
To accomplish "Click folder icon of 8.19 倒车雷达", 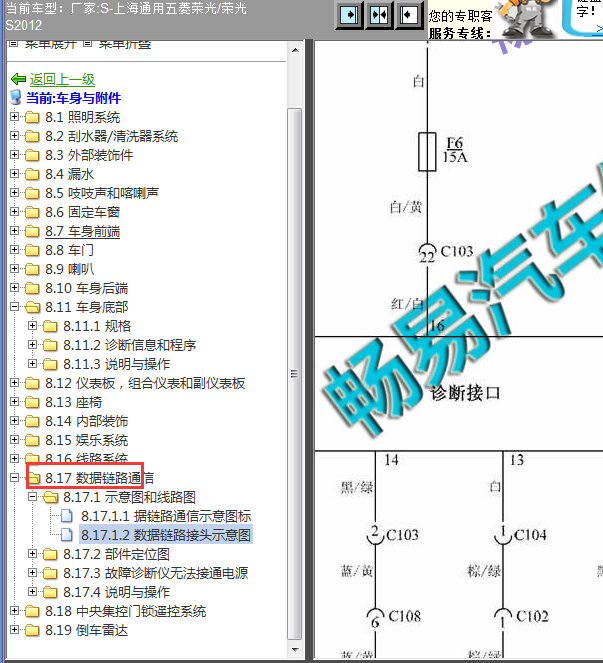I will pyautogui.click(x=32, y=630).
